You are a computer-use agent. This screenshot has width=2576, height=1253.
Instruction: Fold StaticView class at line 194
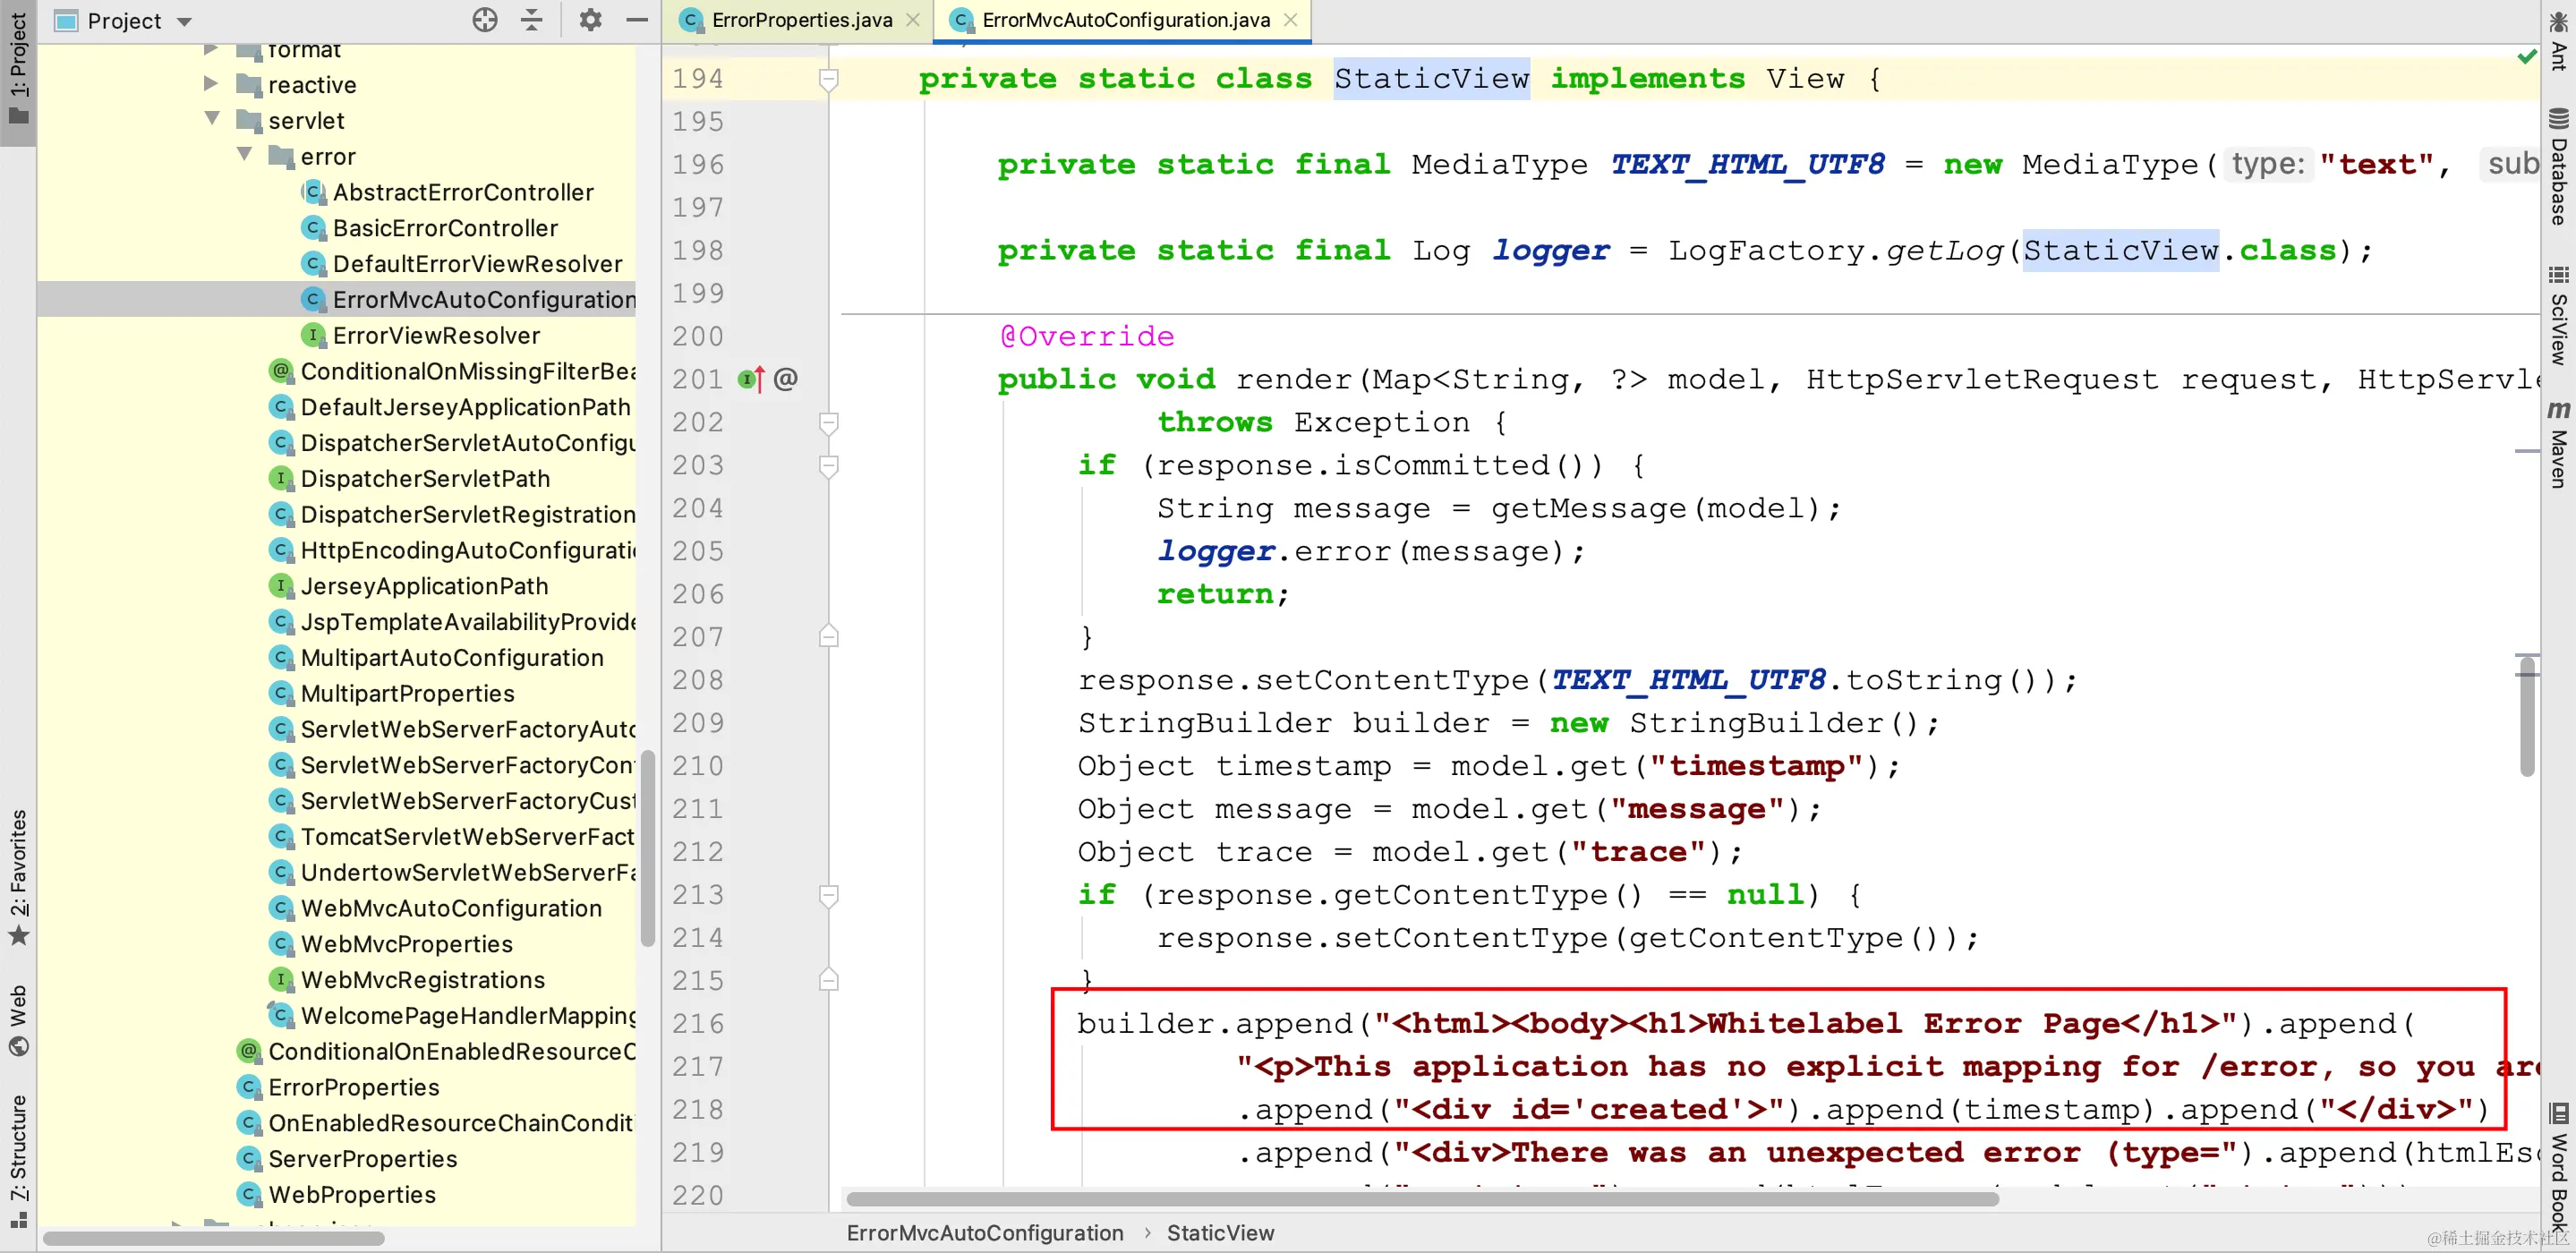pyautogui.click(x=828, y=79)
